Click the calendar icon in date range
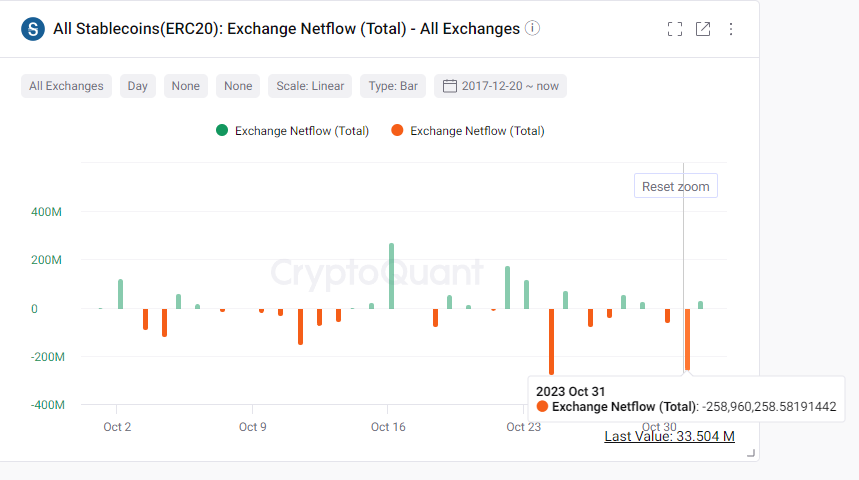This screenshot has height=480, width=859. click(x=449, y=86)
